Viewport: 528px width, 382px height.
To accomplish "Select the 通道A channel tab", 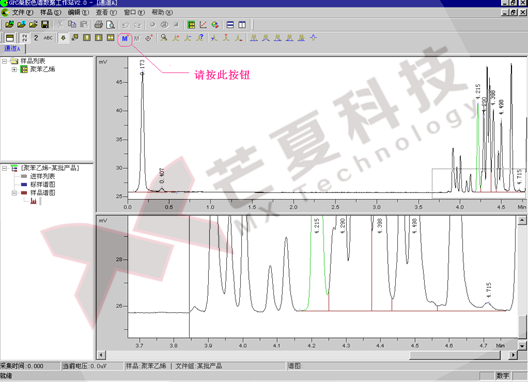I will tap(12, 49).
